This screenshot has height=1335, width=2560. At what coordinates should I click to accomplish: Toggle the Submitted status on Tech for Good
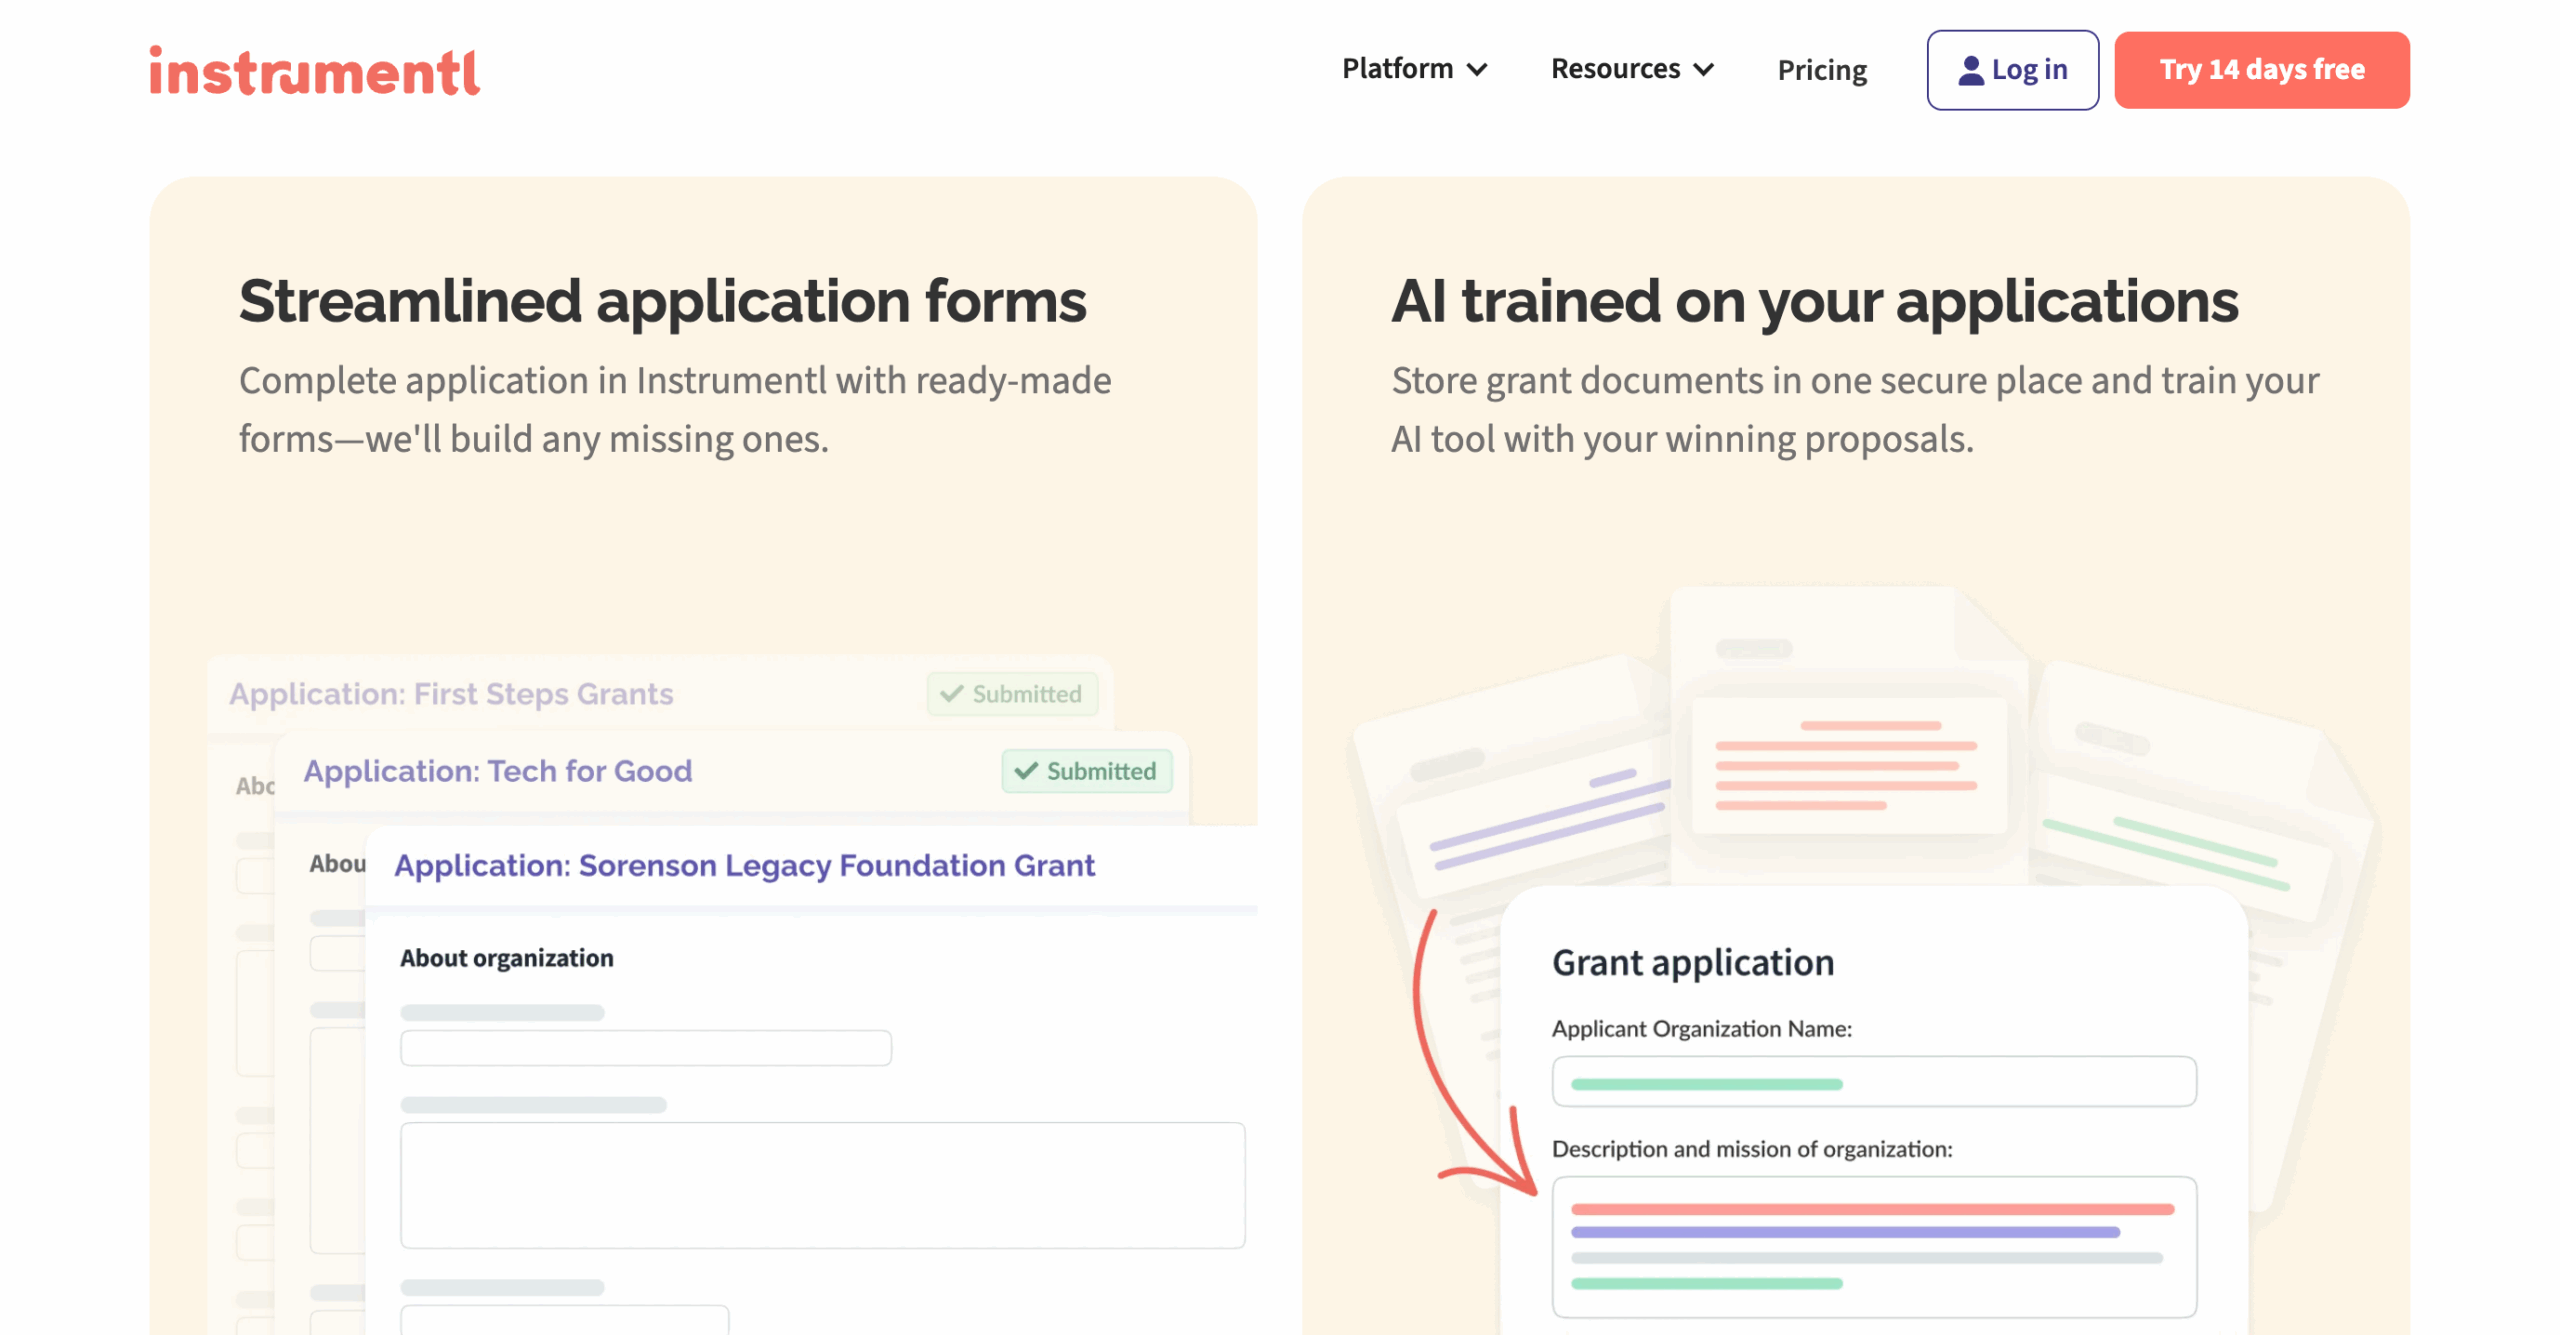(x=1086, y=771)
